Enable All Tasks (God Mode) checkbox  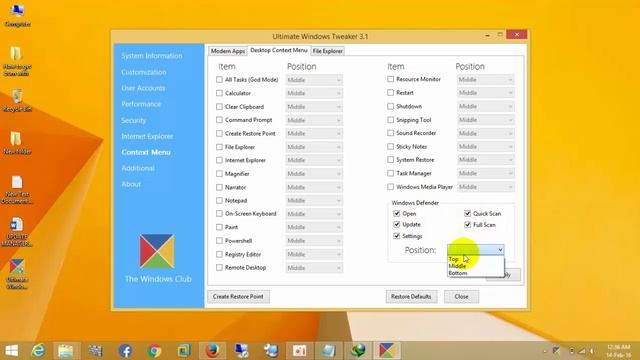[x=219, y=80]
